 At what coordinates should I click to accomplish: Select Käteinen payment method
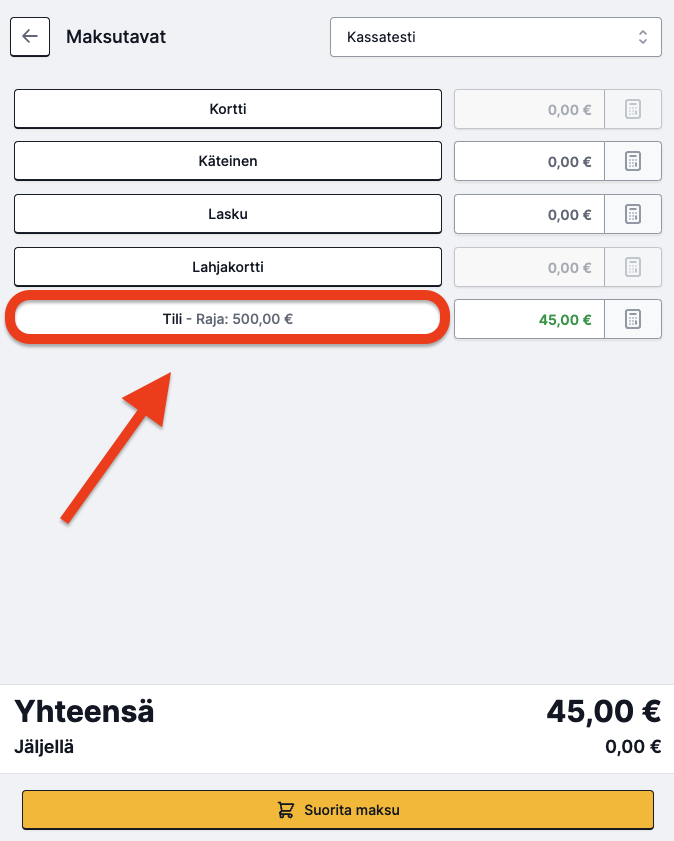(x=228, y=161)
